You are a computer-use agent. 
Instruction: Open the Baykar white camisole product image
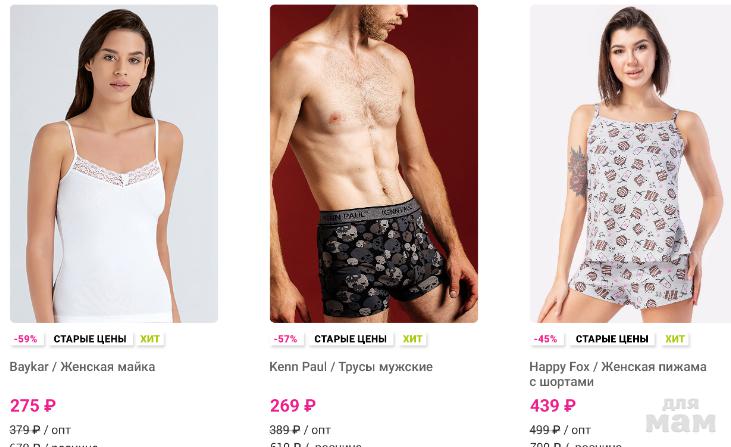pyautogui.click(x=114, y=164)
